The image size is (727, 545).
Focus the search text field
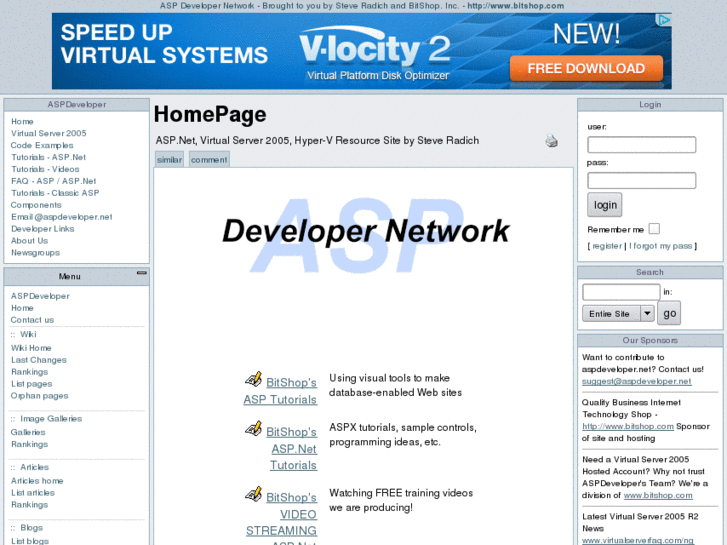pyautogui.click(x=621, y=292)
